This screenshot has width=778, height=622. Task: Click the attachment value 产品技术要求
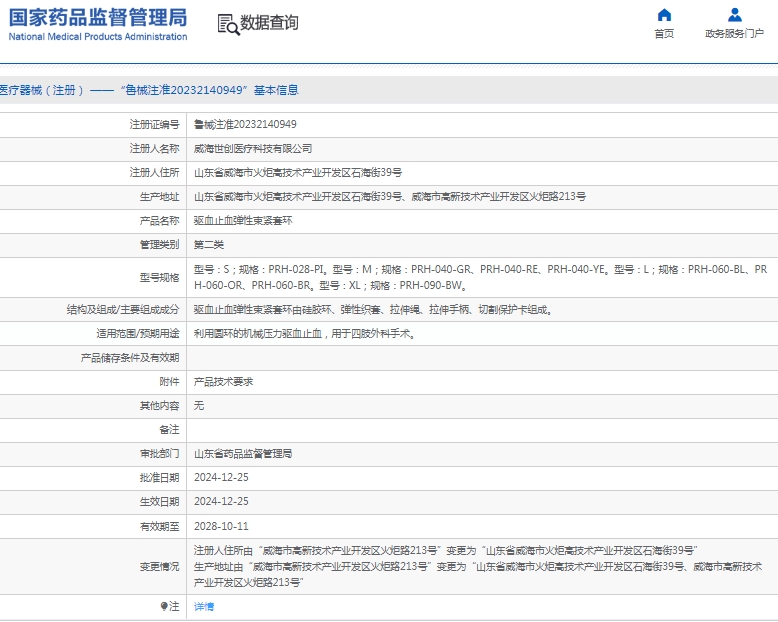(223, 382)
